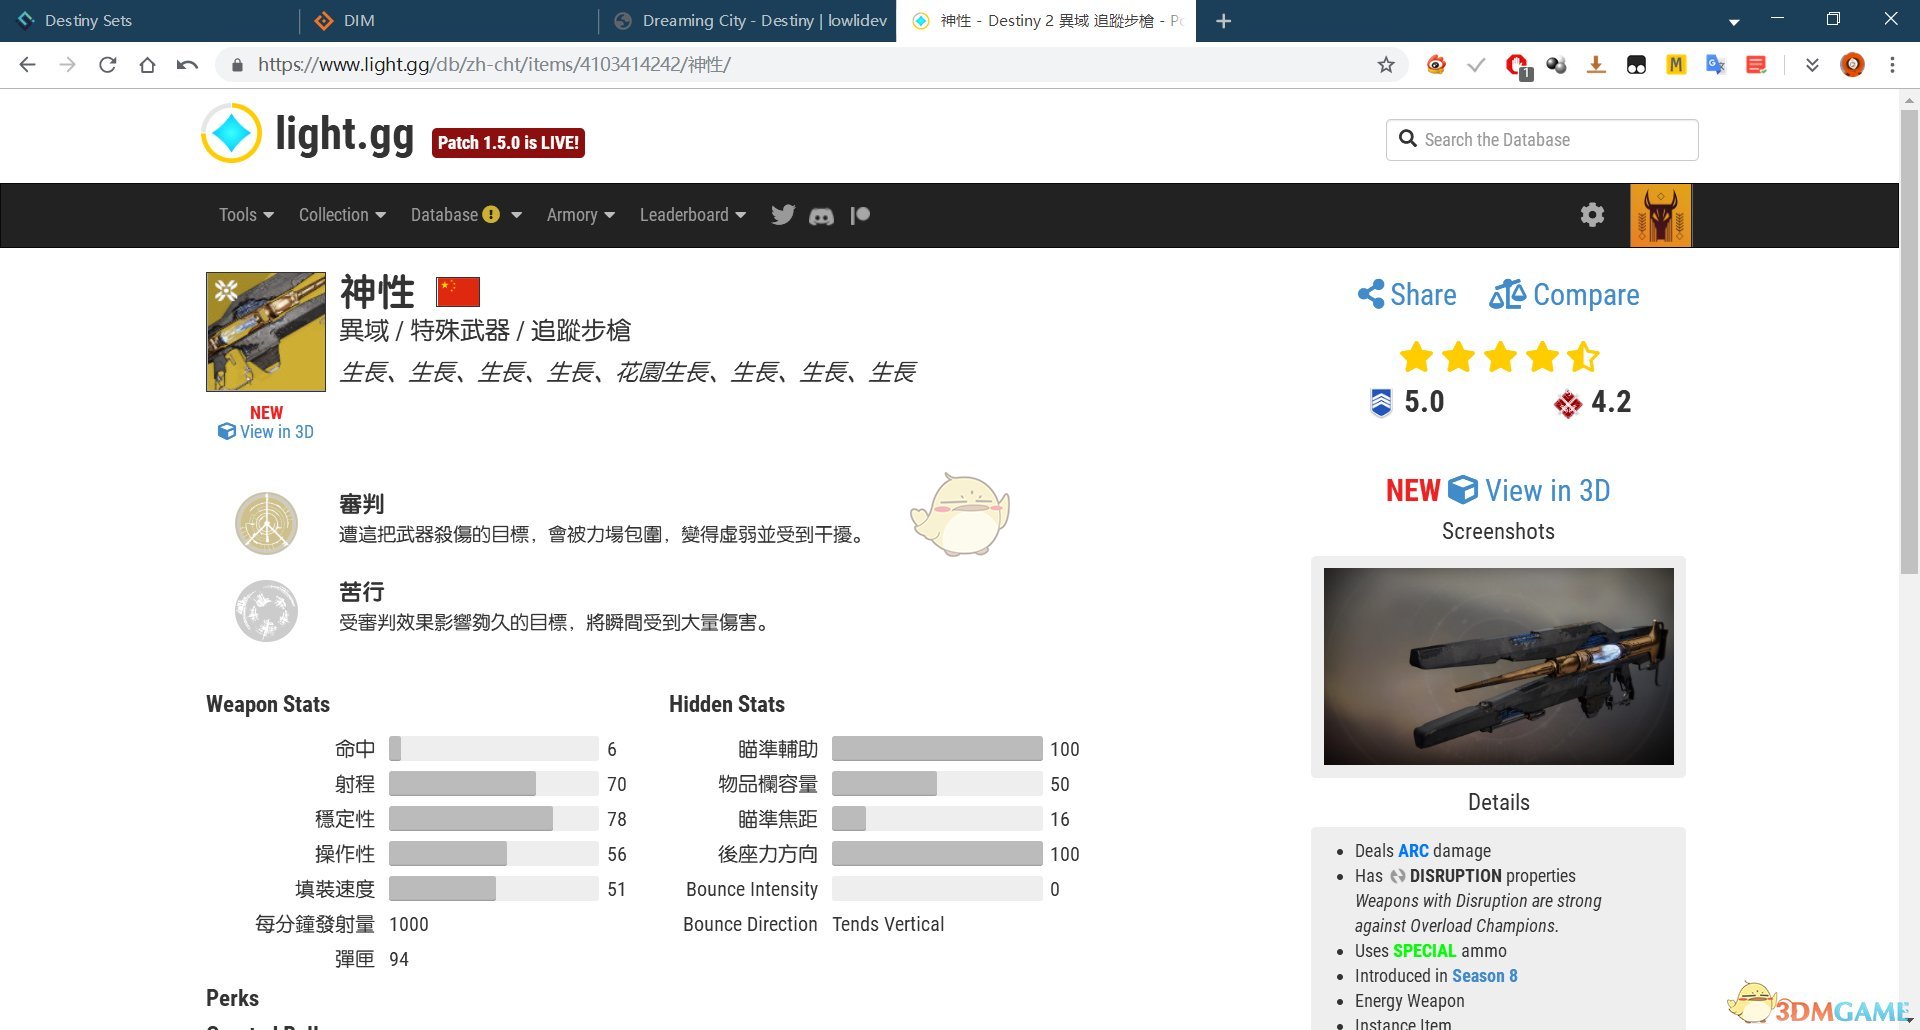Click the Season 8 link

click(x=1484, y=976)
